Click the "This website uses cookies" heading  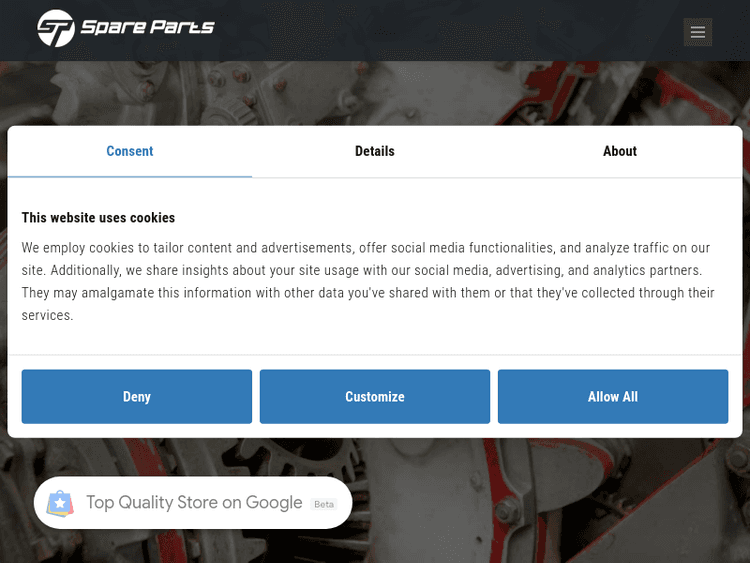[98, 218]
